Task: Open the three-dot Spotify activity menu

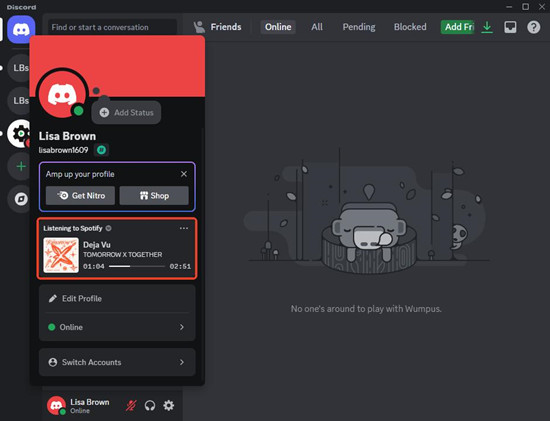Action: (x=184, y=228)
